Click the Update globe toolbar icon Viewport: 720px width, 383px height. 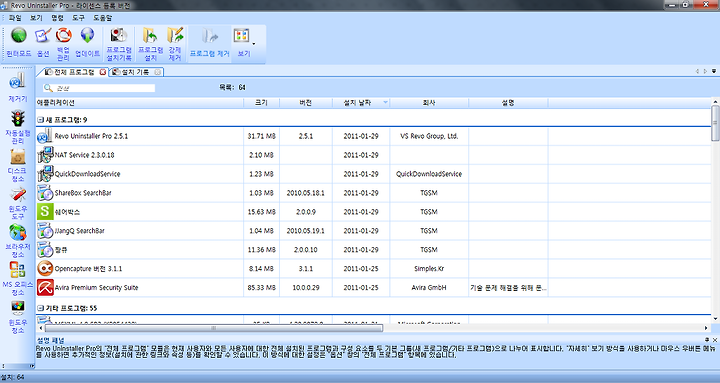click(x=87, y=36)
